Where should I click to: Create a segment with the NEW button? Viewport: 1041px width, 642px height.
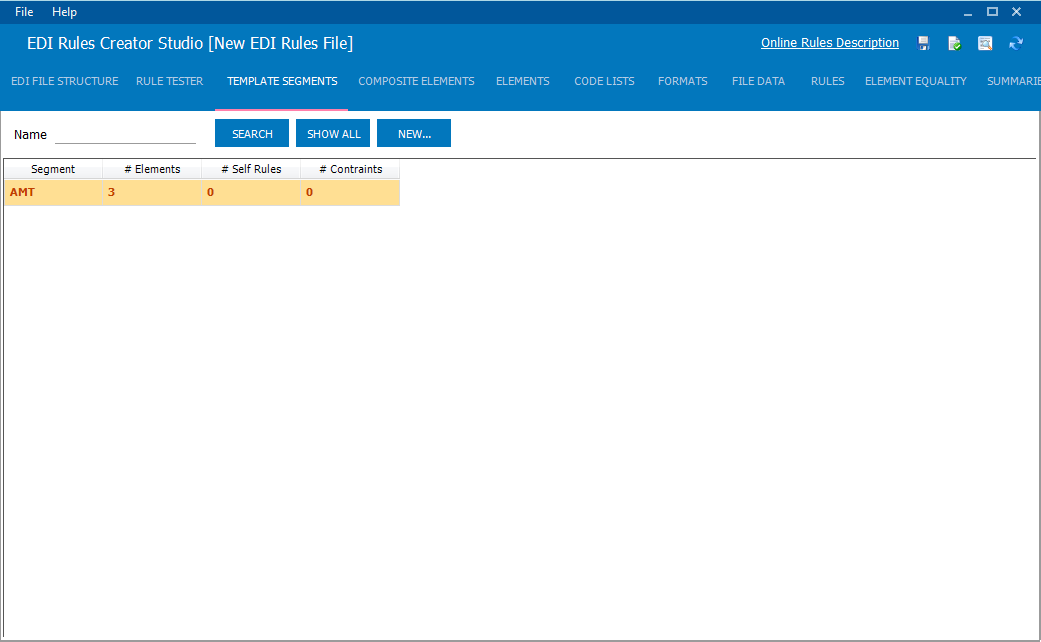pyautogui.click(x=413, y=132)
